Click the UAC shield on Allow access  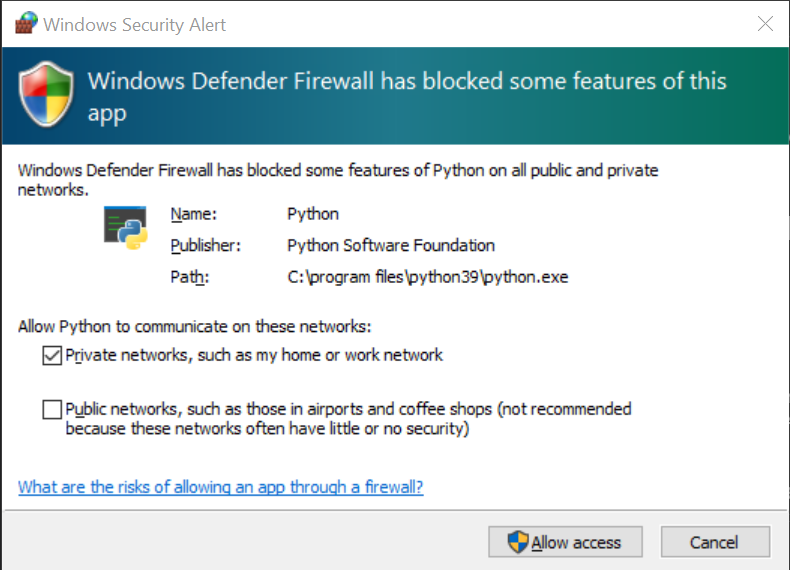pos(517,542)
